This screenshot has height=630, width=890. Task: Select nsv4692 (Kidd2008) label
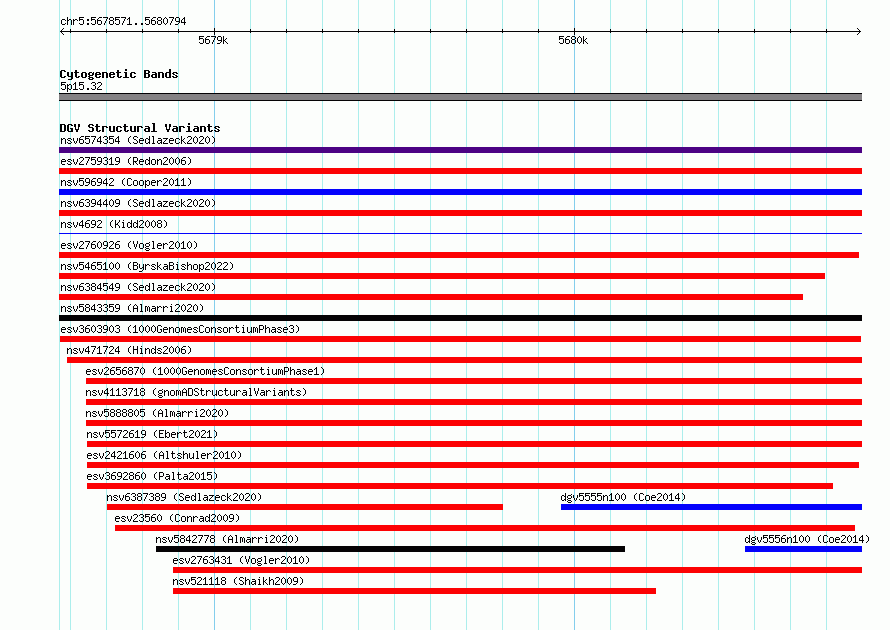114,224
